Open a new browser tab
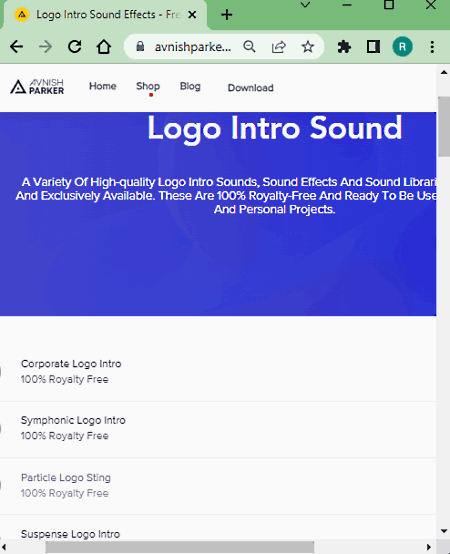 click(x=226, y=15)
